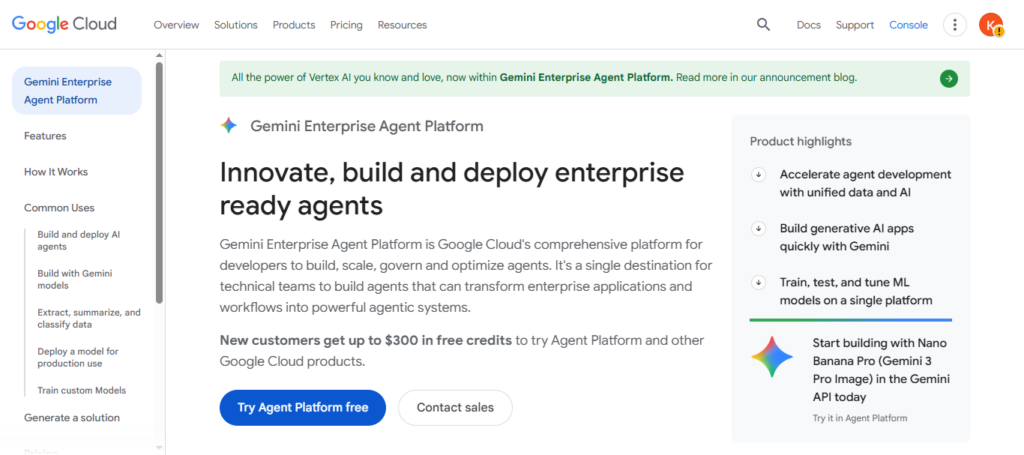Click the Google Cloud logo
Screen dimensions: 1024x455
[x=64, y=25]
